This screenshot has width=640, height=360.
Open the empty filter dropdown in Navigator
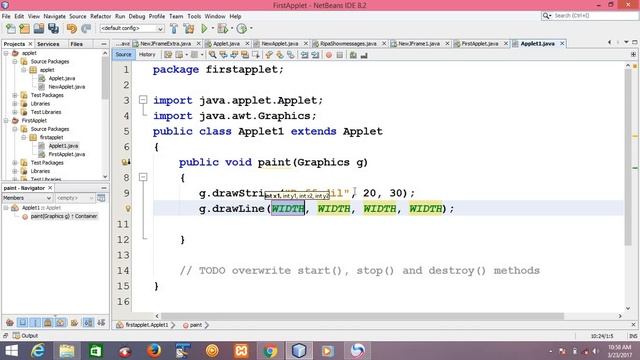(x=75, y=198)
